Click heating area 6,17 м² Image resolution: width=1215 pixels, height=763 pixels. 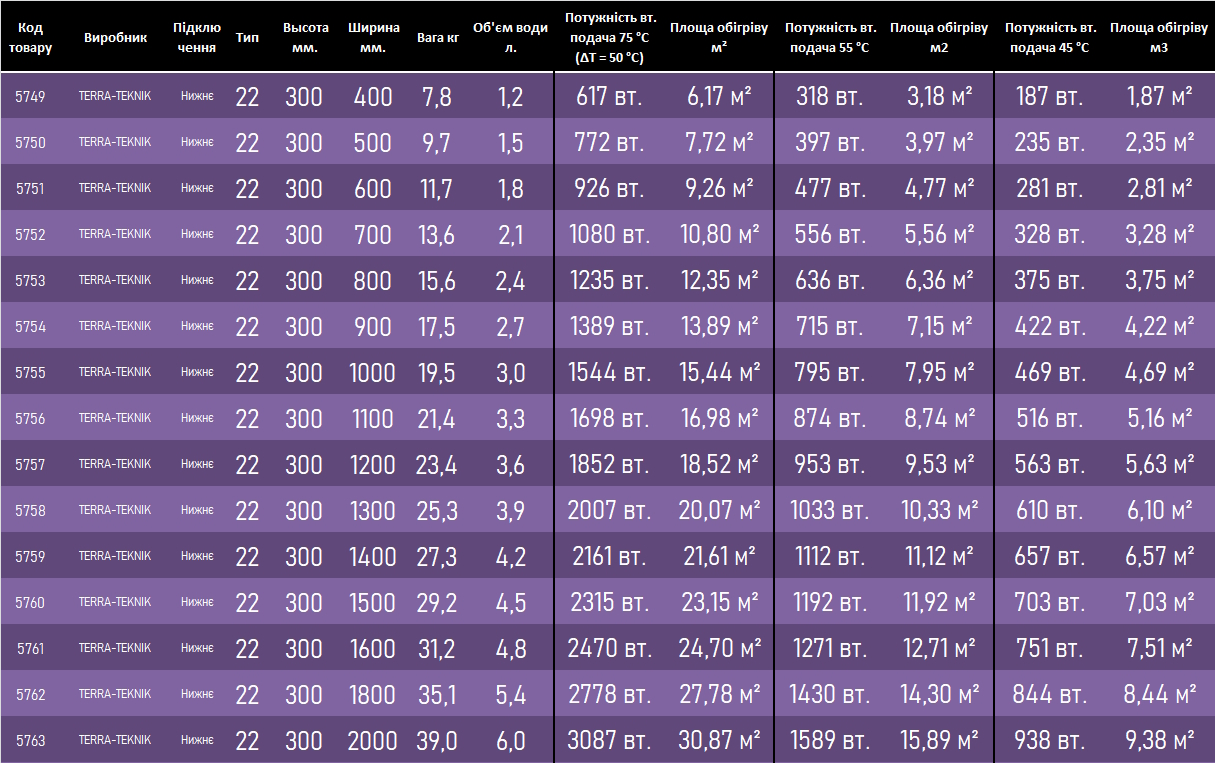click(x=719, y=97)
